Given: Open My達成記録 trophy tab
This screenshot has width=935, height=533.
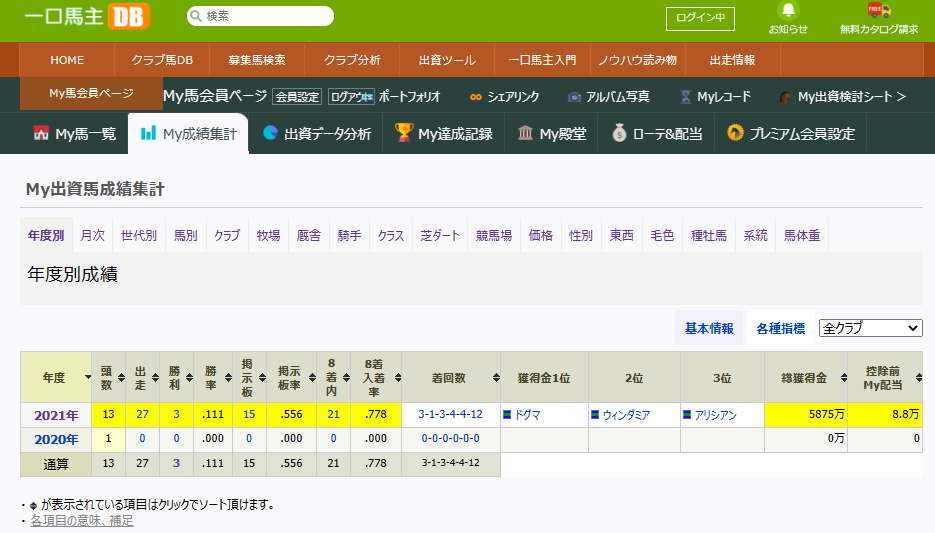Looking at the screenshot, I should pyautogui.click(x=444, y=134).
